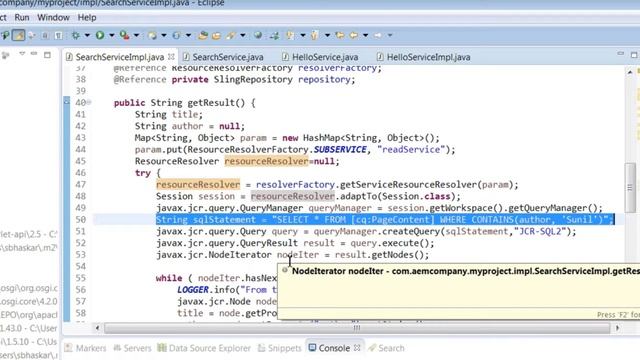Viewport: 640px width, 360px height.
Task: Switch to SearchServiceImpl.java editor tab
Action: point(120,57)
